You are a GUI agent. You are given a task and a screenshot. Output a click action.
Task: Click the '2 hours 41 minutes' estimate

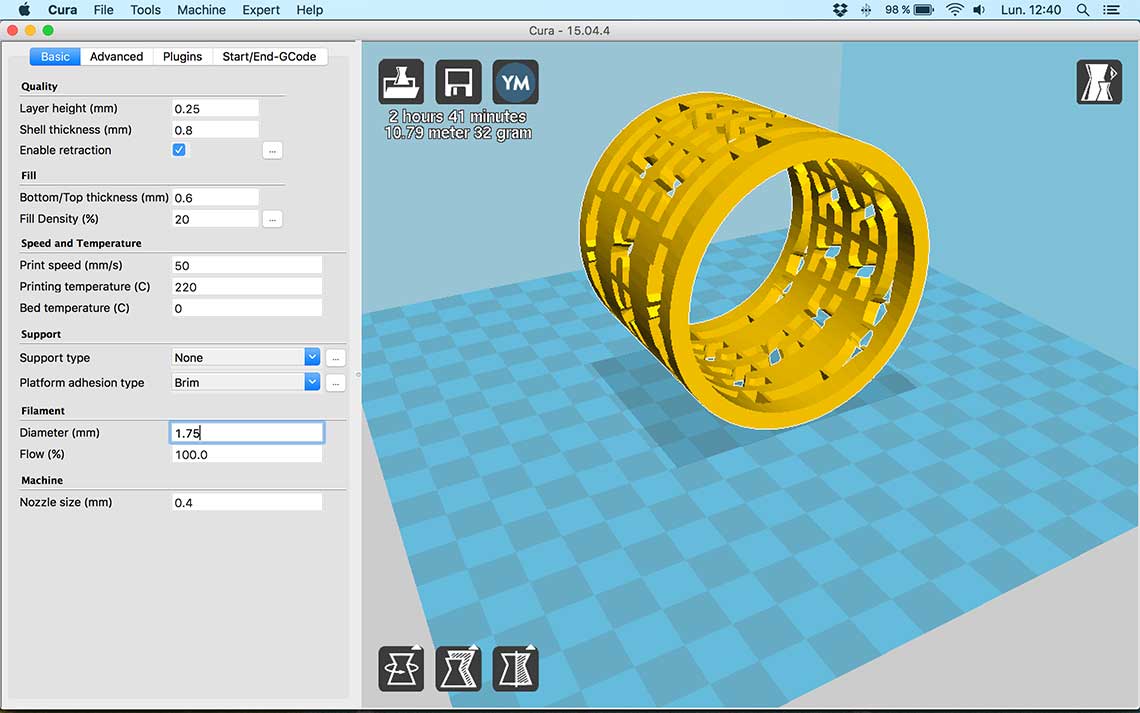point(457,116)
